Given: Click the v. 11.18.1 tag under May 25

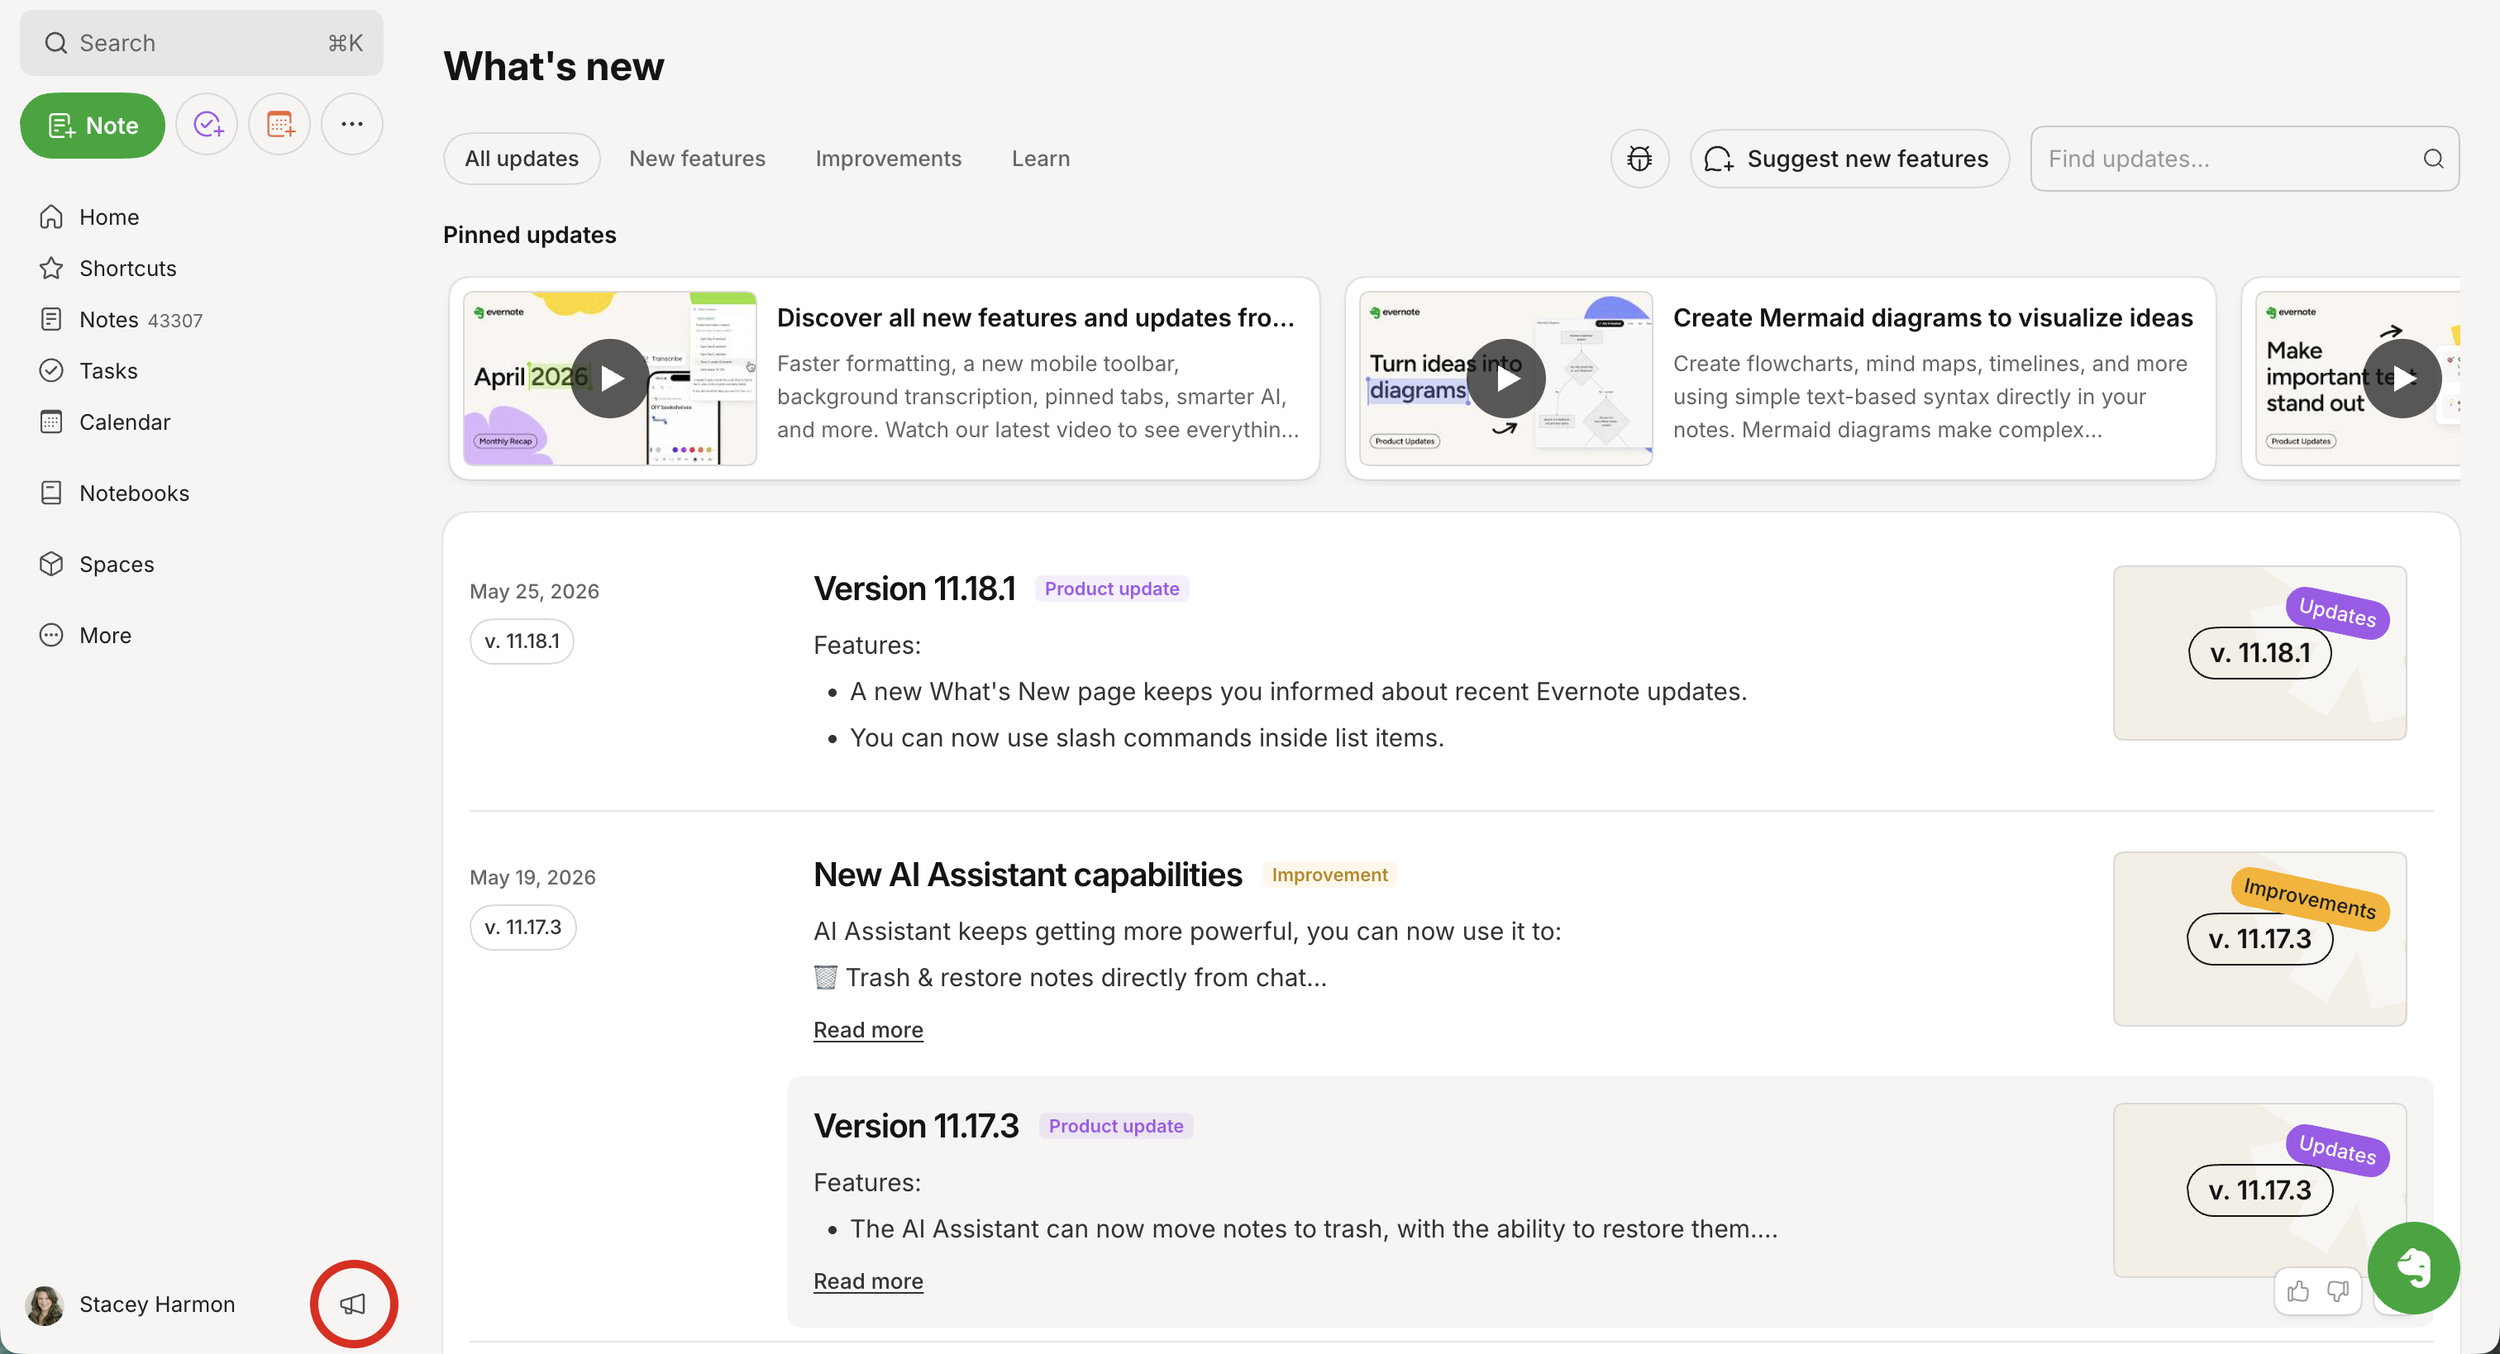Looking at the screenshot, I should tap(522, 641).
